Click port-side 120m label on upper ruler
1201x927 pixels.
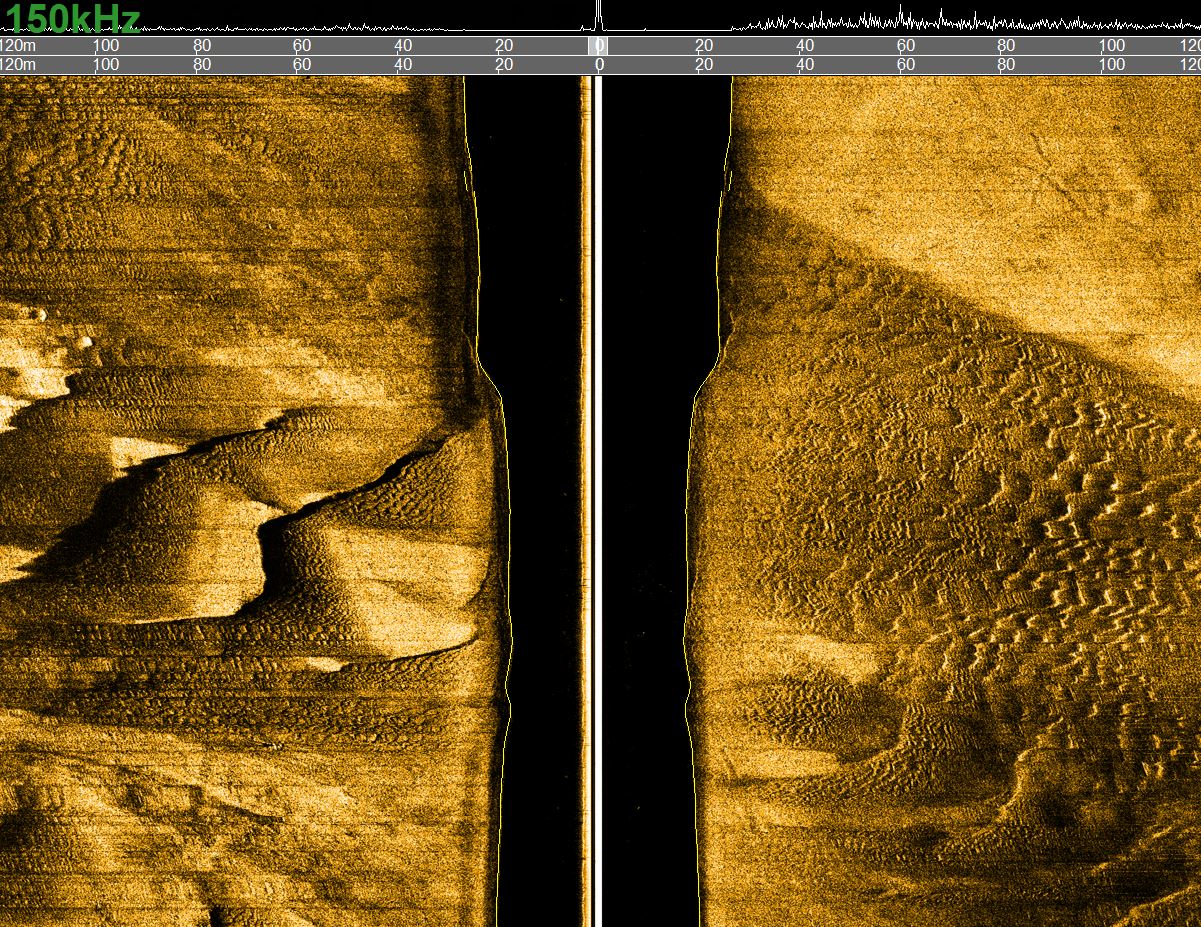pos(16,46)
